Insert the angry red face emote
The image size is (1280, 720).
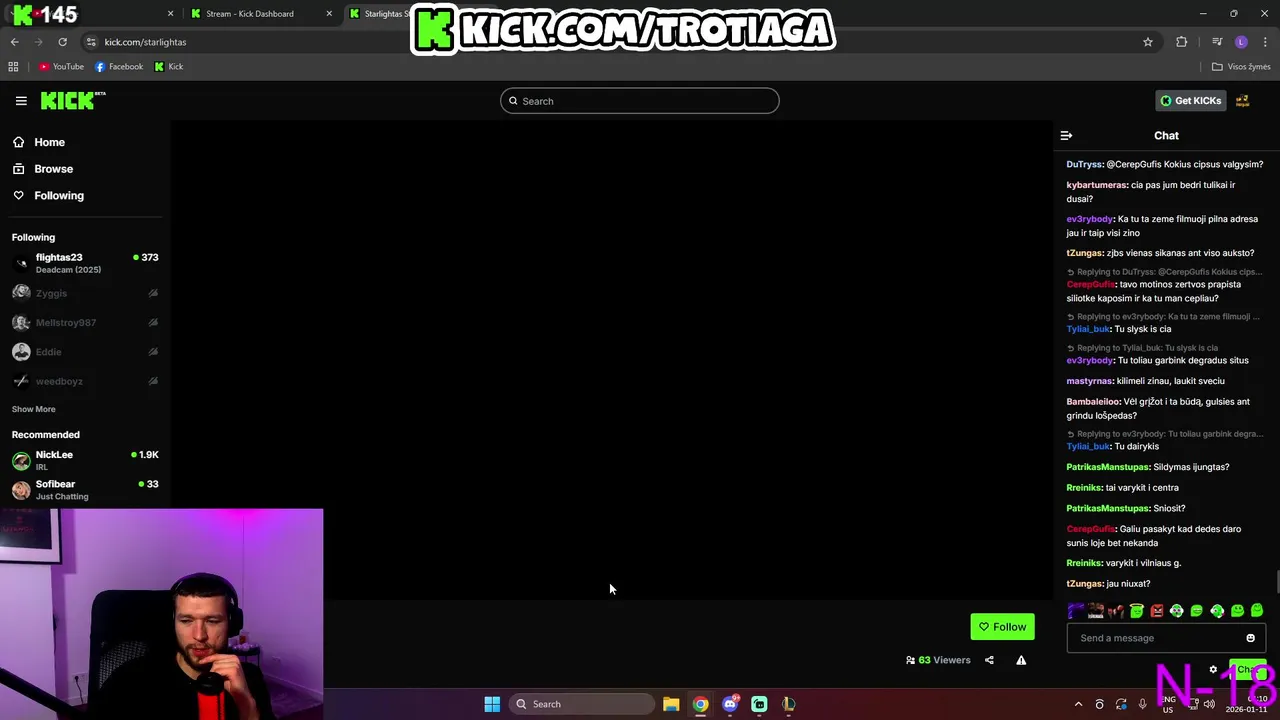1157,611
